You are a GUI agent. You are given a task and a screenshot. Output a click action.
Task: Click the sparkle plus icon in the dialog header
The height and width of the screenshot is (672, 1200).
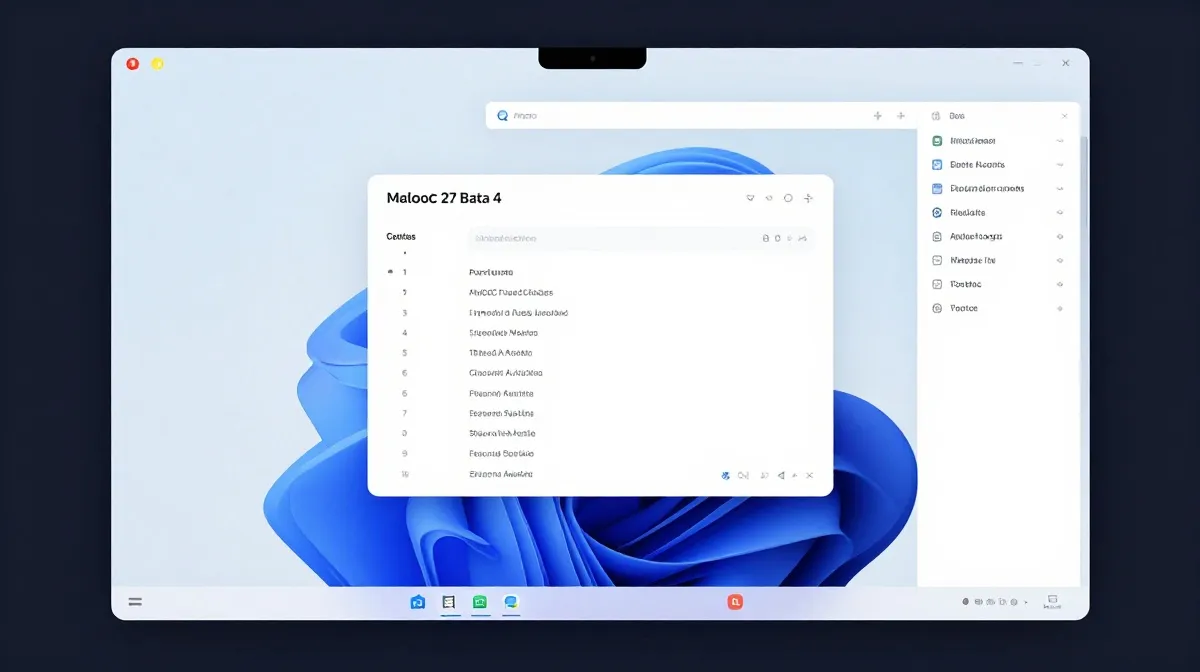pyautogui.click(x=808, y=198)
